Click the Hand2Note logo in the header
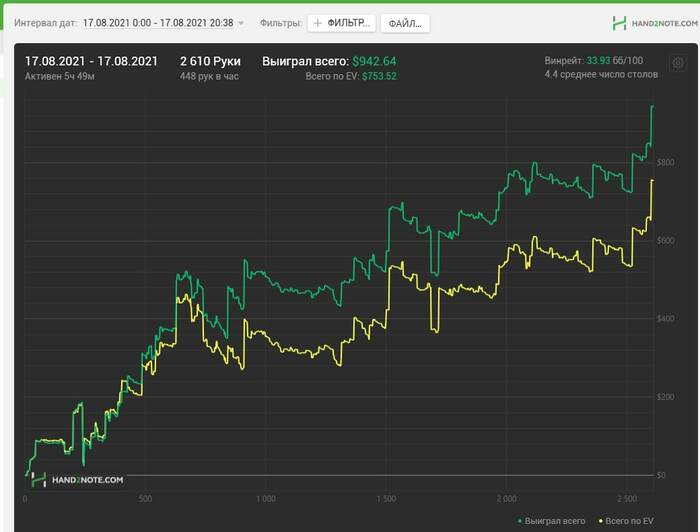Viewport: 700px width, 532px height. [x=655, y=23]
